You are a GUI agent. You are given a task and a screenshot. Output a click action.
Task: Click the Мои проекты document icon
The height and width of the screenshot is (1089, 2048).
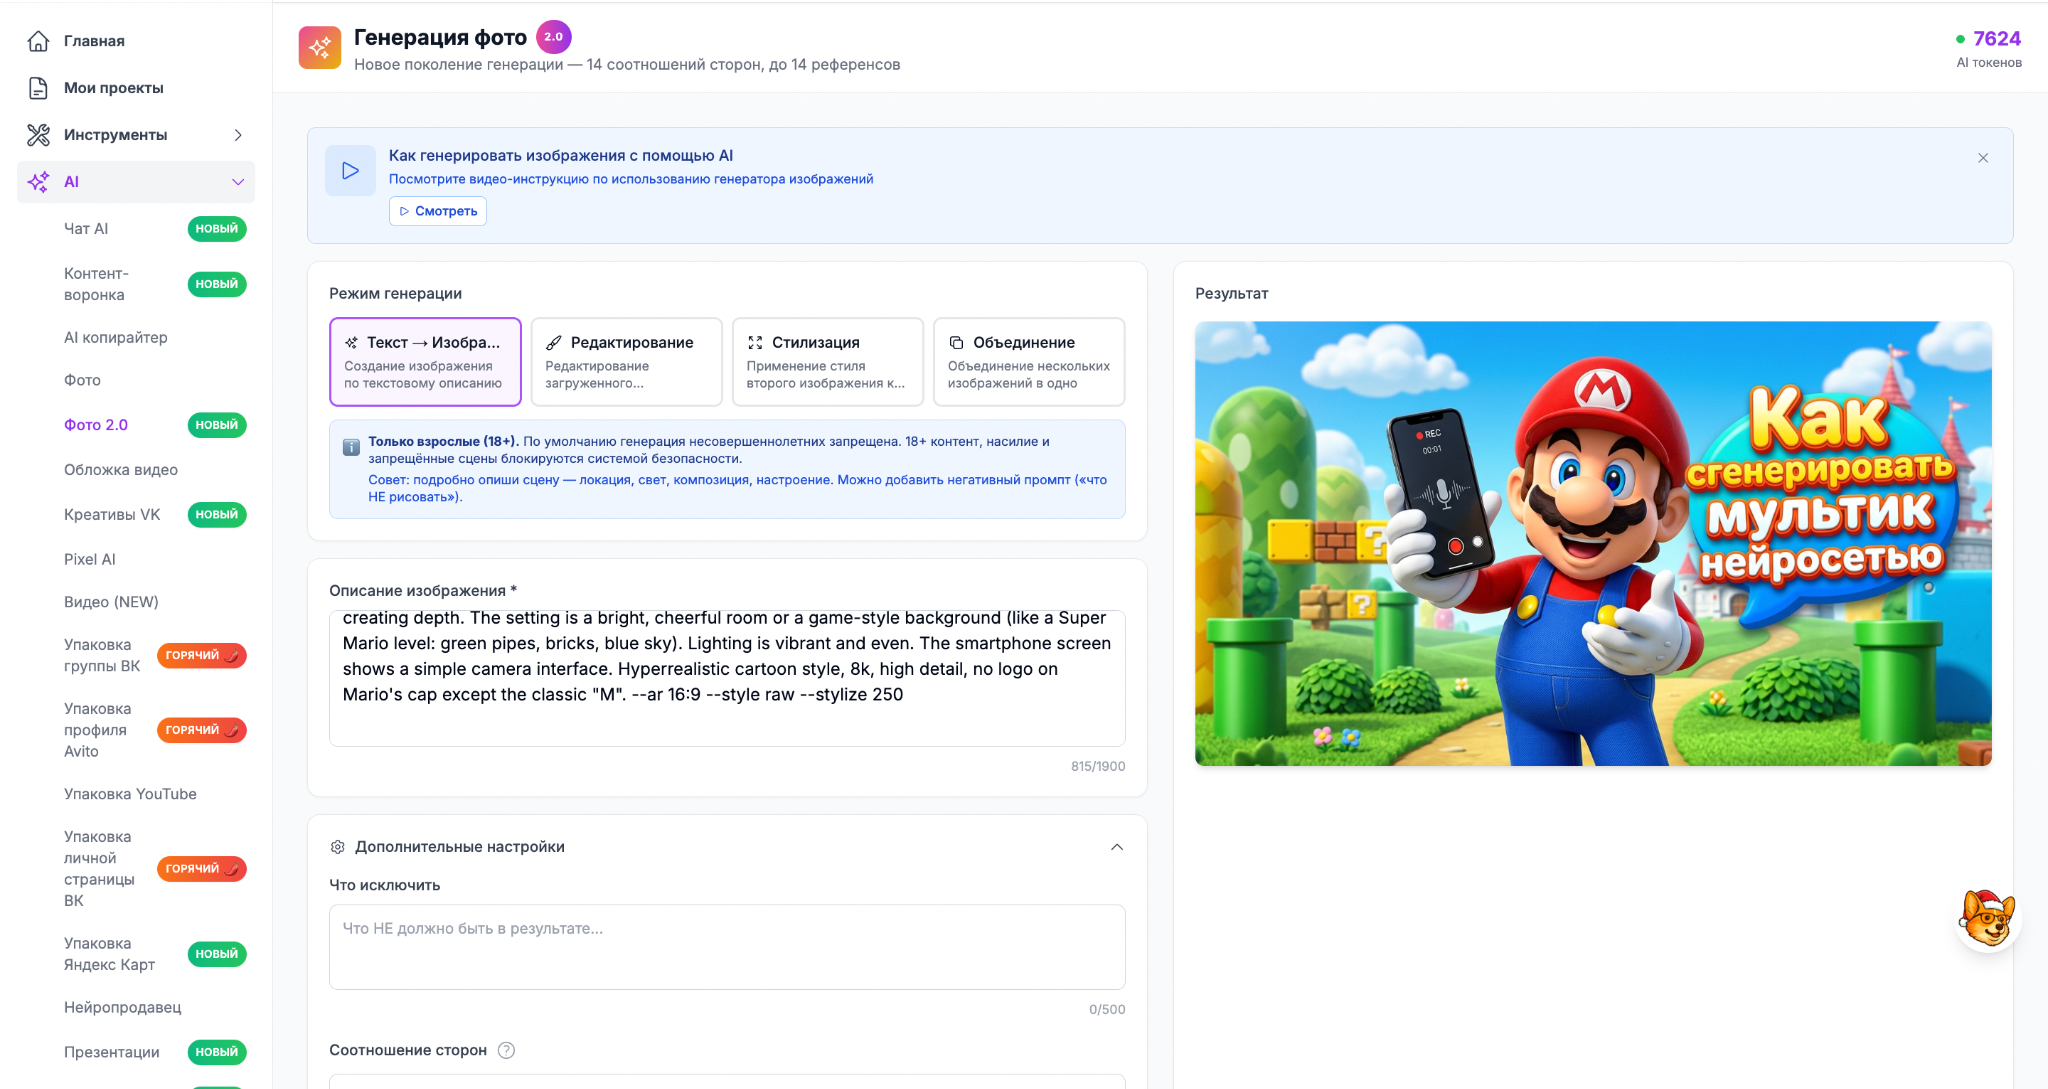(38, 88)
